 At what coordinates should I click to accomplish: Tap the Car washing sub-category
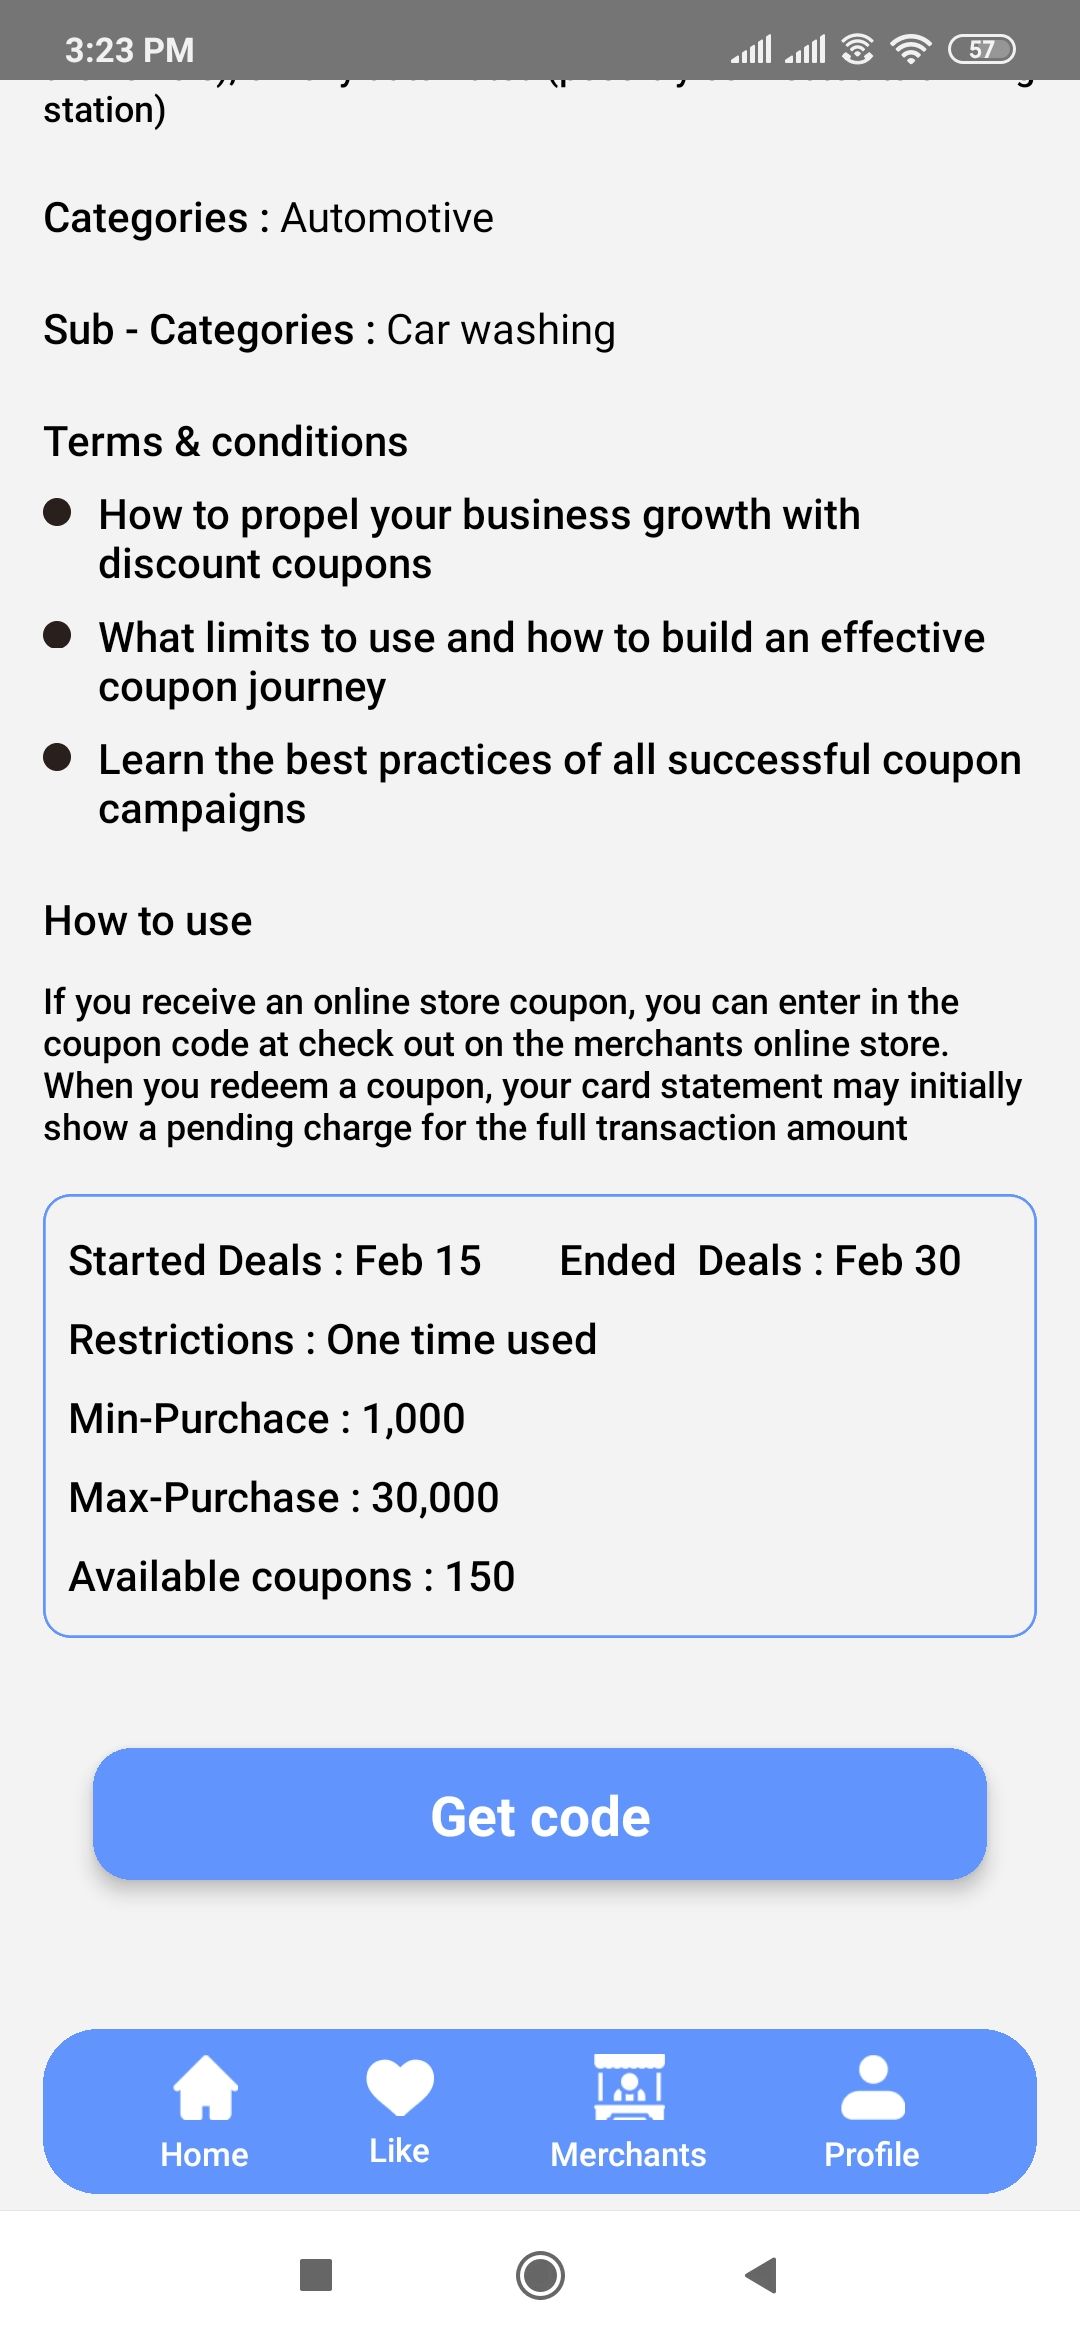click(x=501, y=330)
